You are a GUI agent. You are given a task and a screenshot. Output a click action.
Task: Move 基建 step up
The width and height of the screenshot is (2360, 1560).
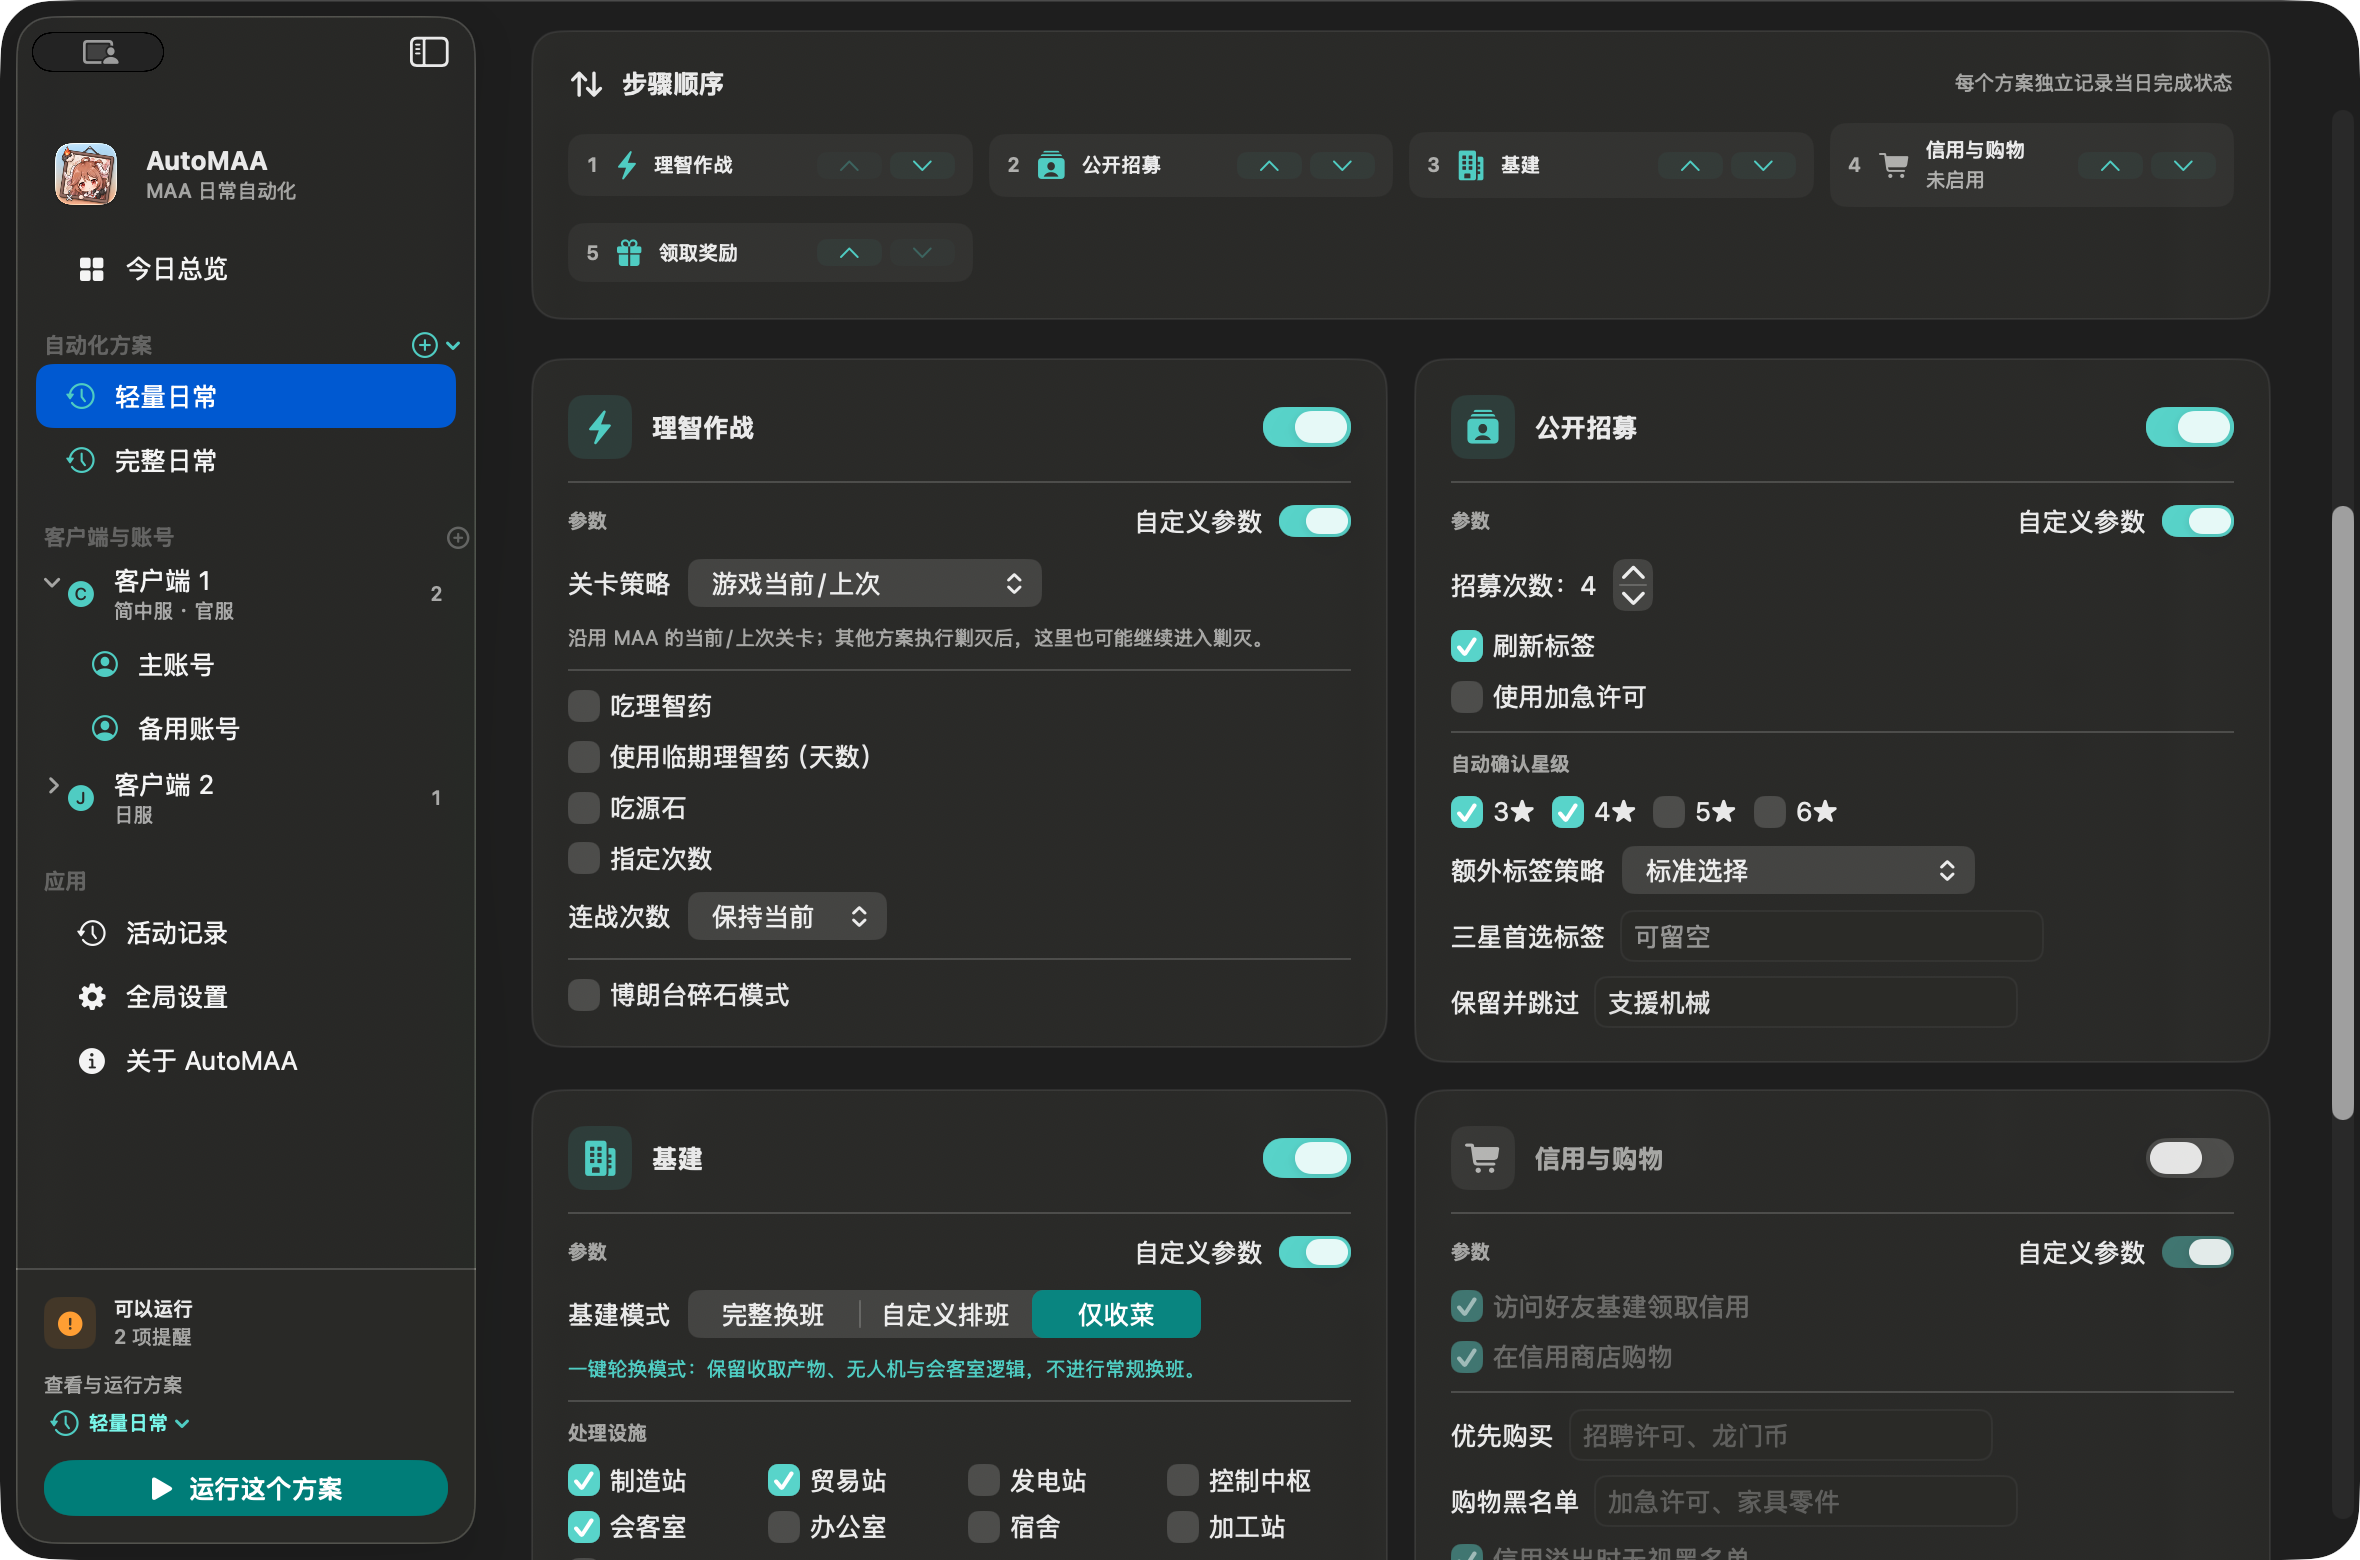click(1690, 165)
